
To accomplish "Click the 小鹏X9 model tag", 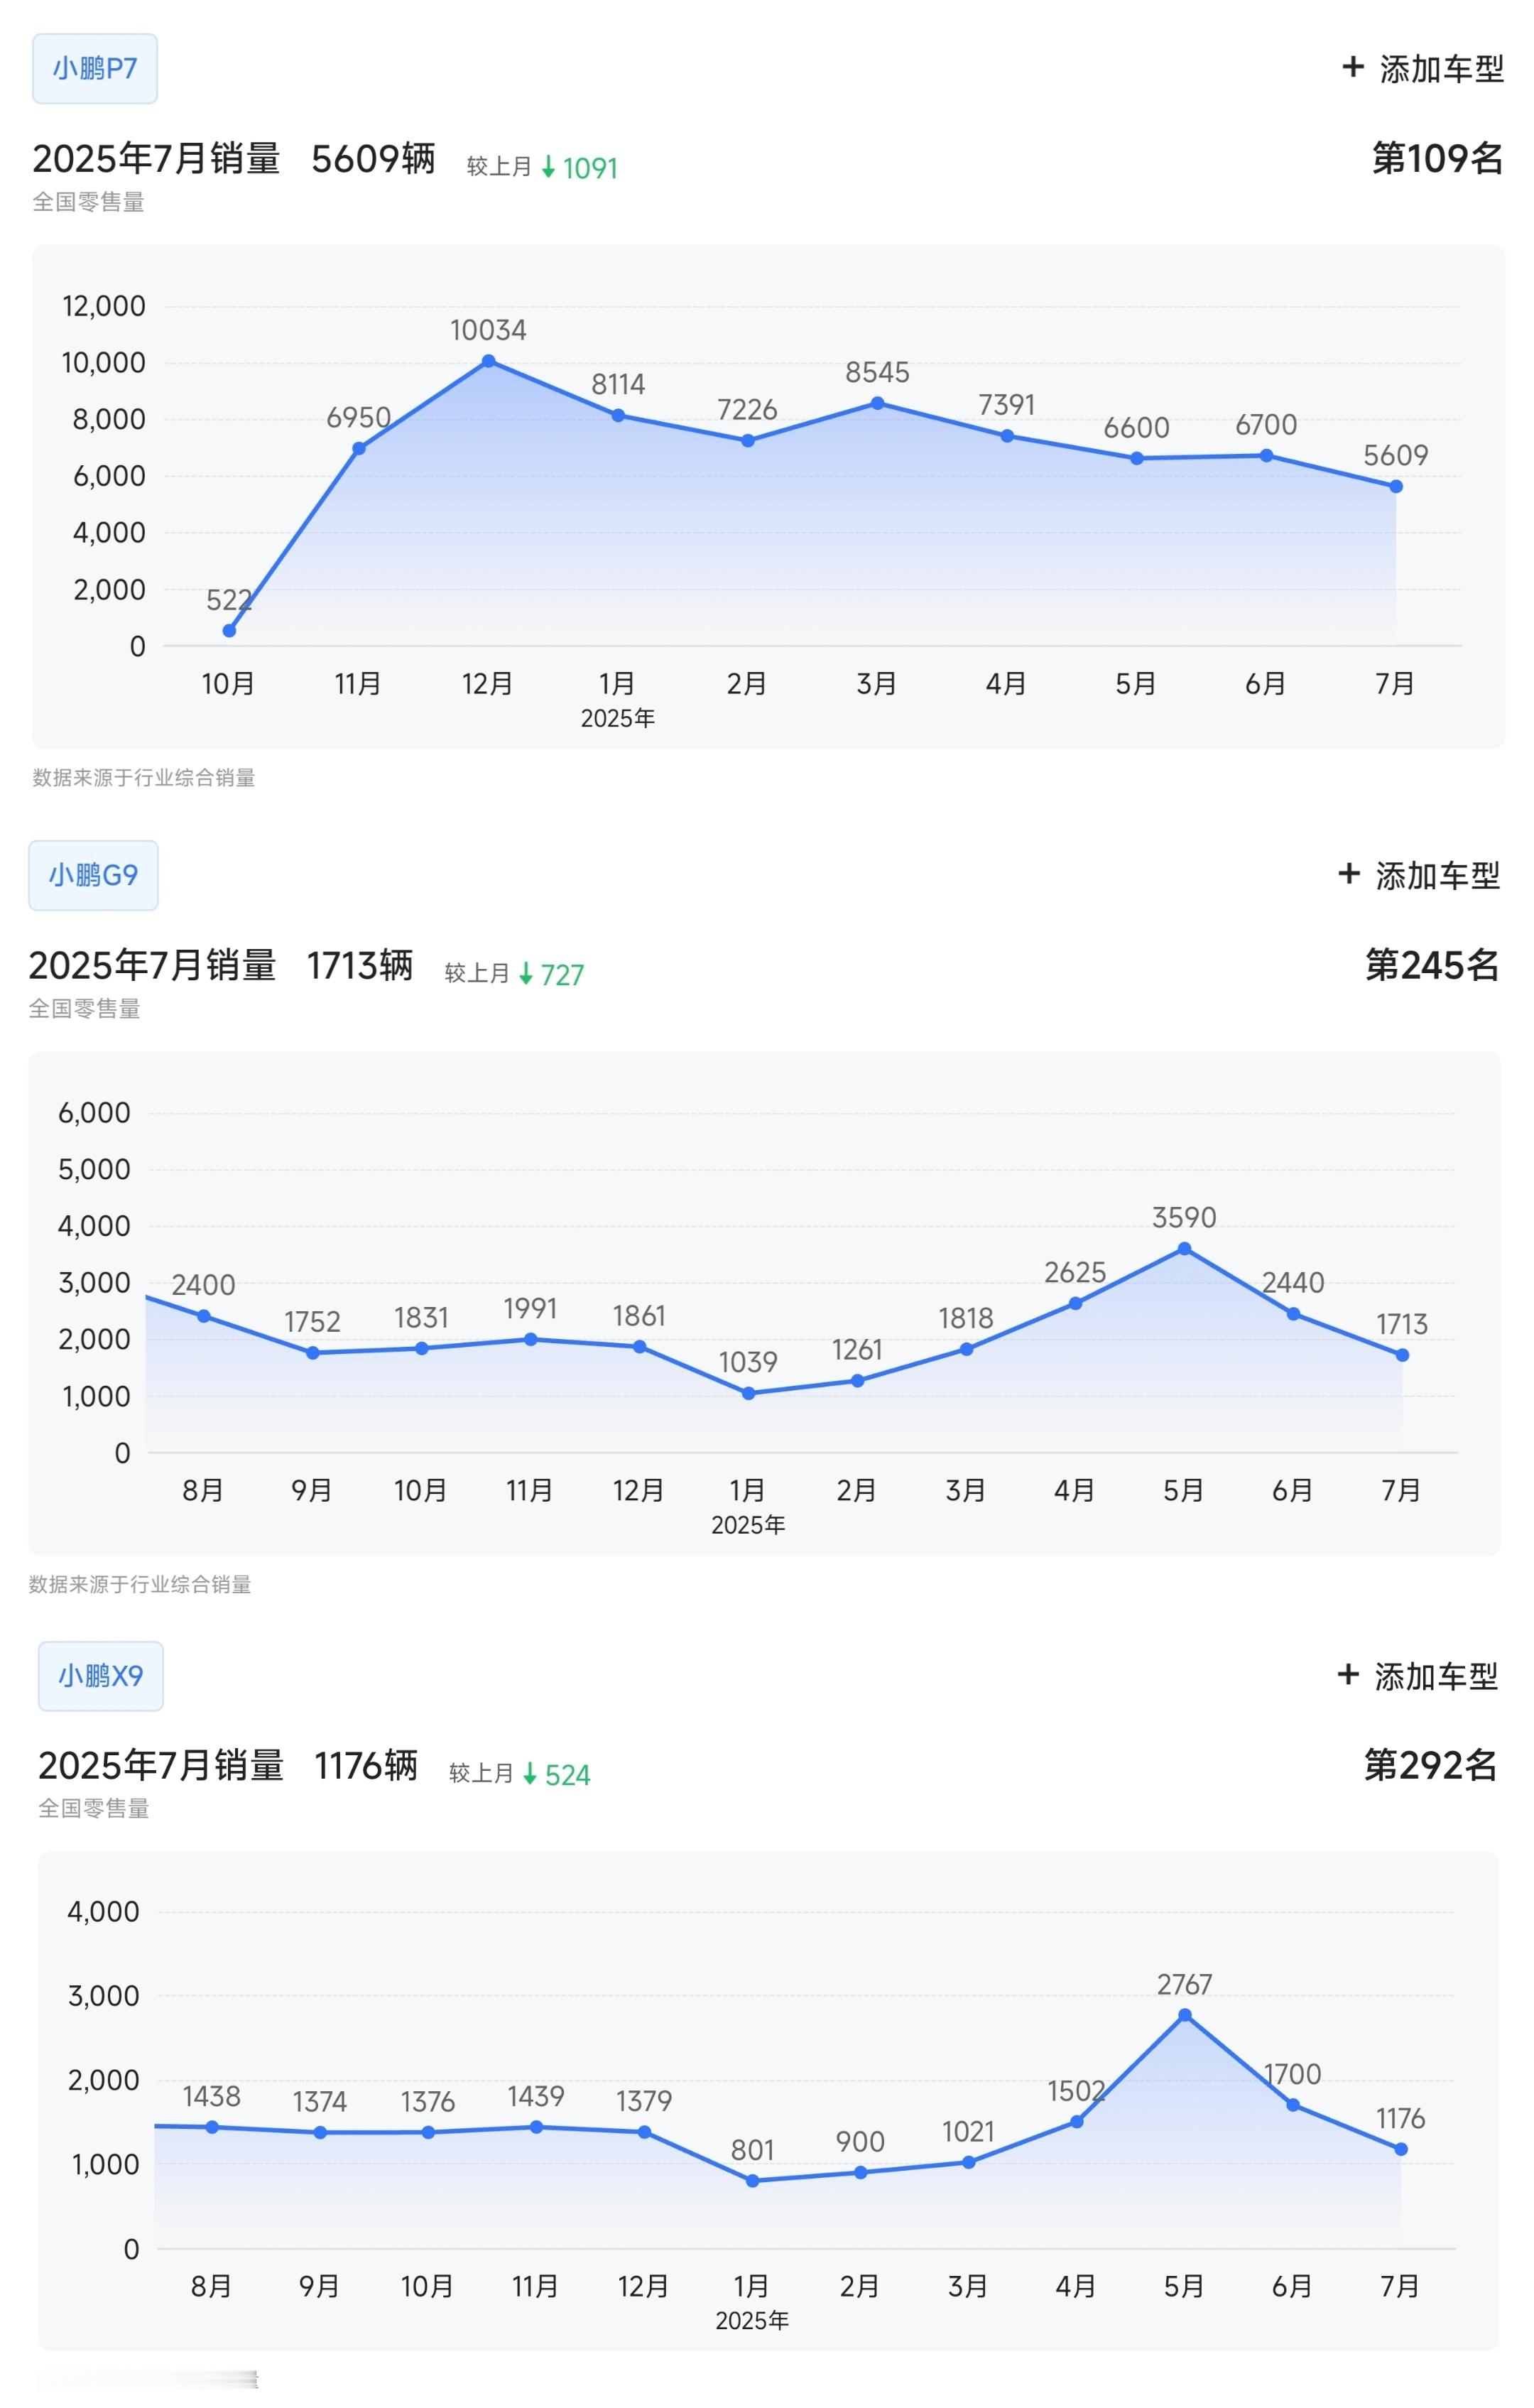I will pyautogui.click(x=101, y=1676).
